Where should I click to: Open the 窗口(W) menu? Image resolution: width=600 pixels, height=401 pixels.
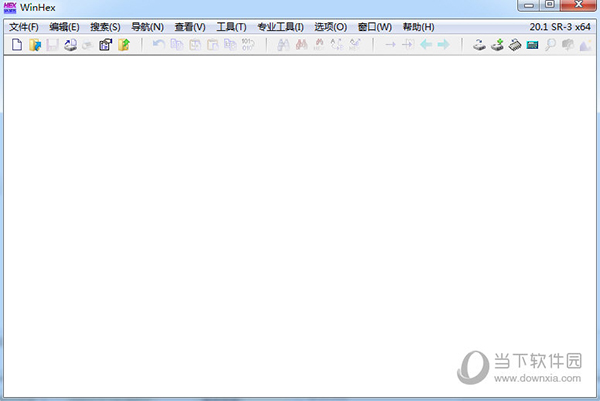(375, 27)
